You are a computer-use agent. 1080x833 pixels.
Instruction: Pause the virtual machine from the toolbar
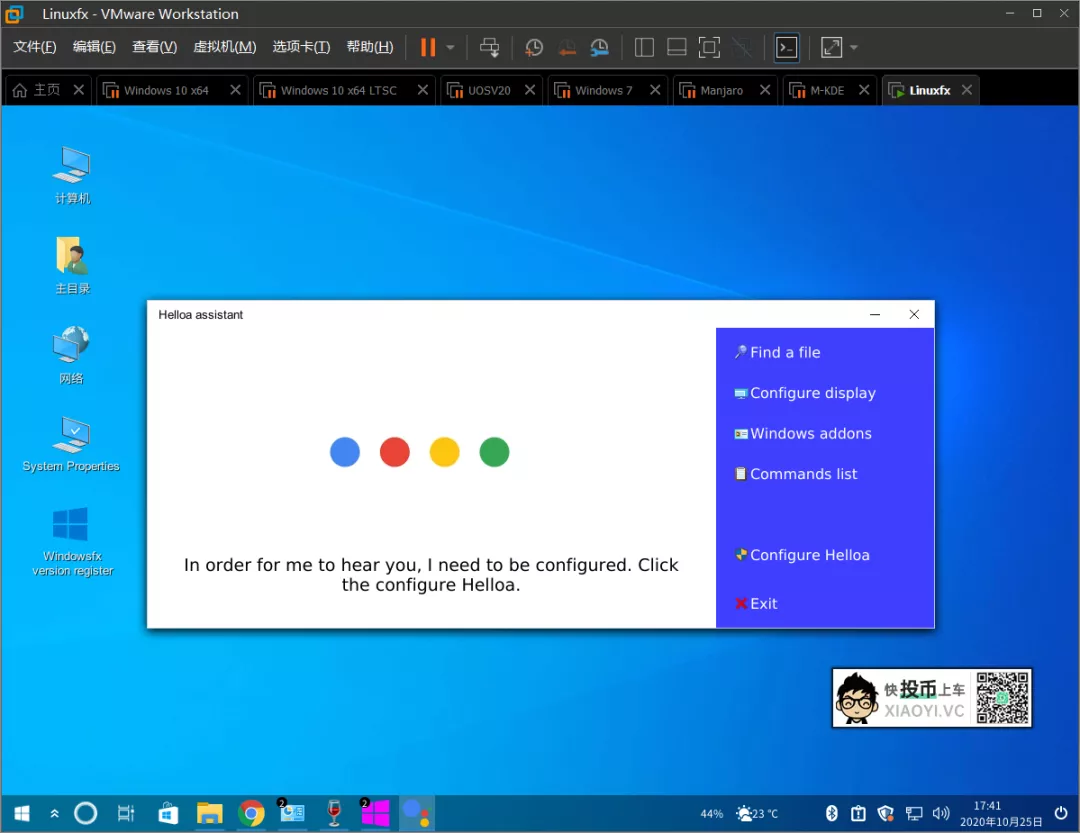428,47
